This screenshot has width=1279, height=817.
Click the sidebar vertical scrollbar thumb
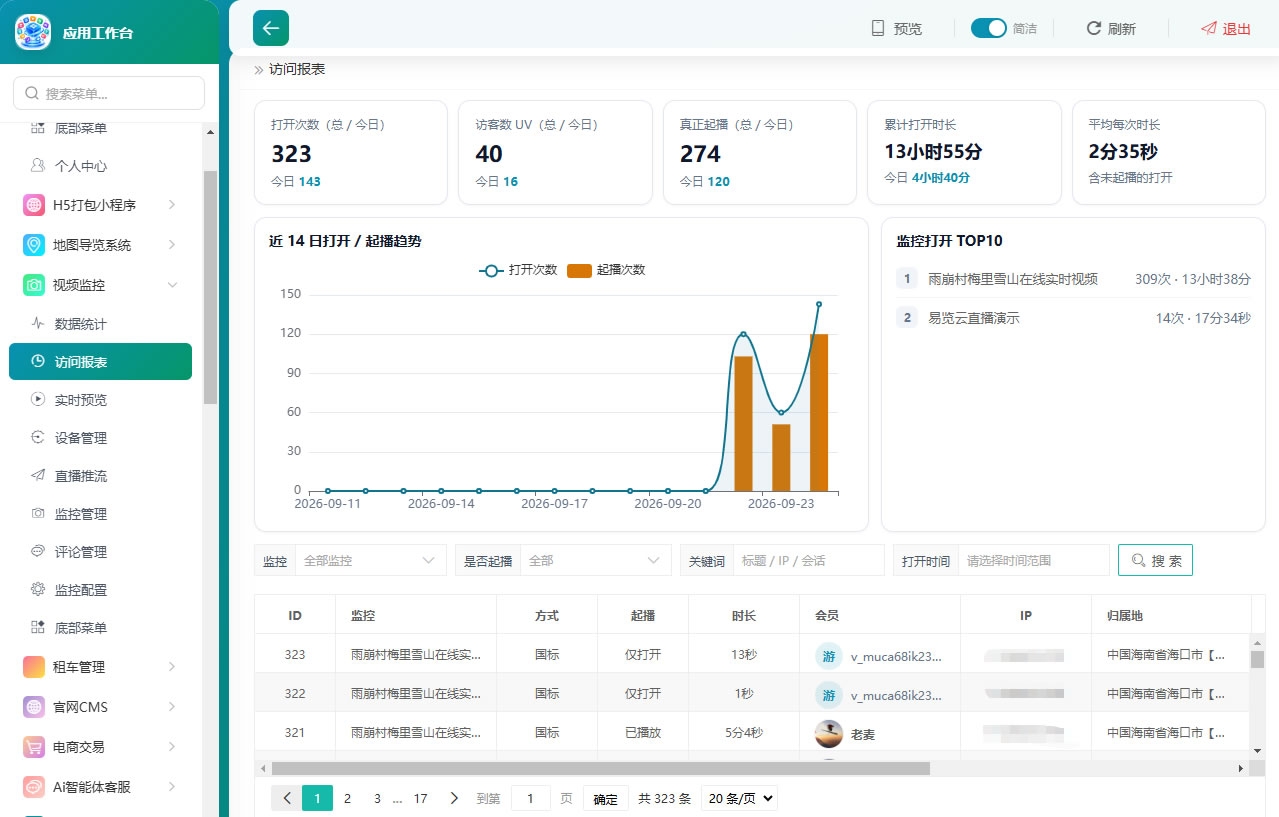point(210,287)
